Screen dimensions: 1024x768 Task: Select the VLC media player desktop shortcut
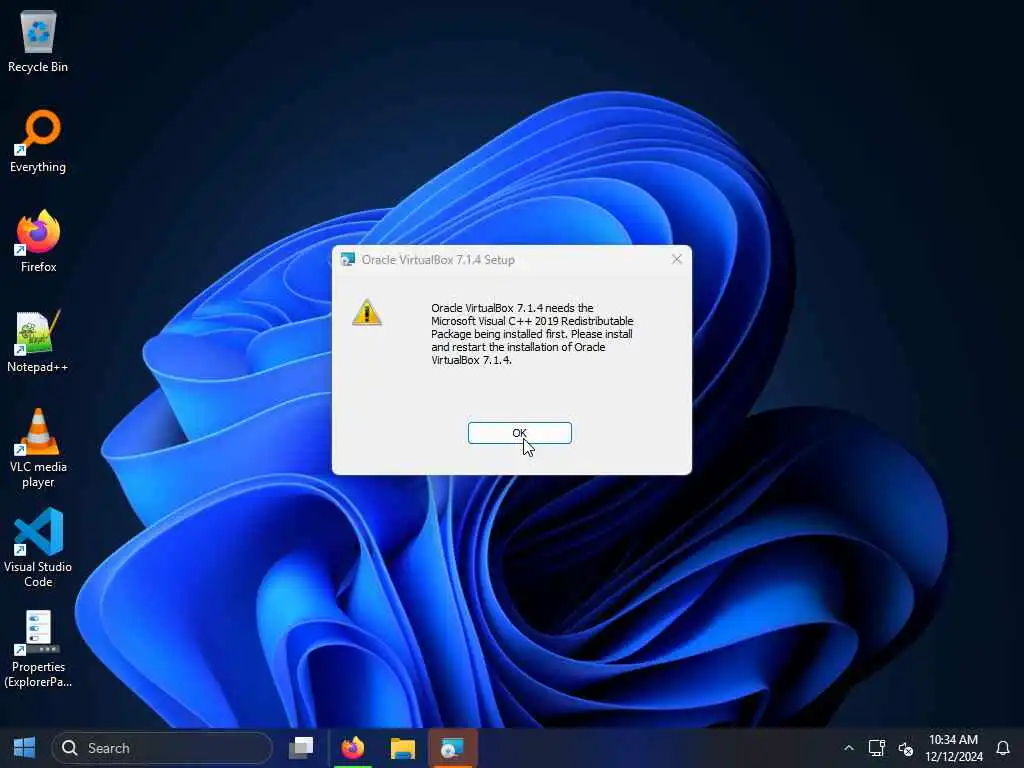[x=38, y=449]
